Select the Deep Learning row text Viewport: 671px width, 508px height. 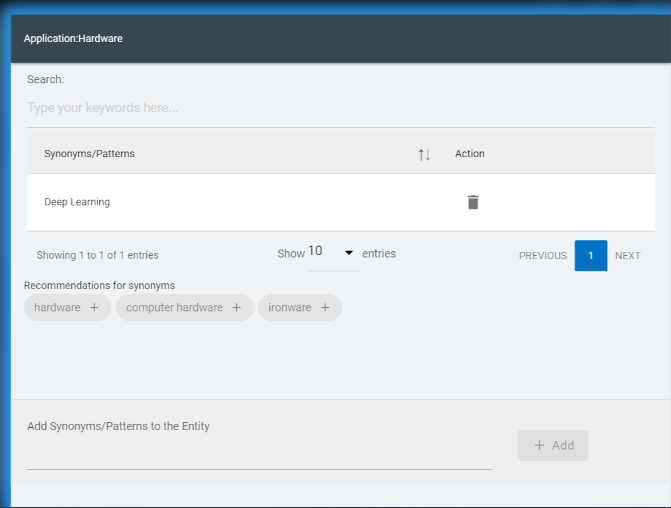[x=77, y=202]
